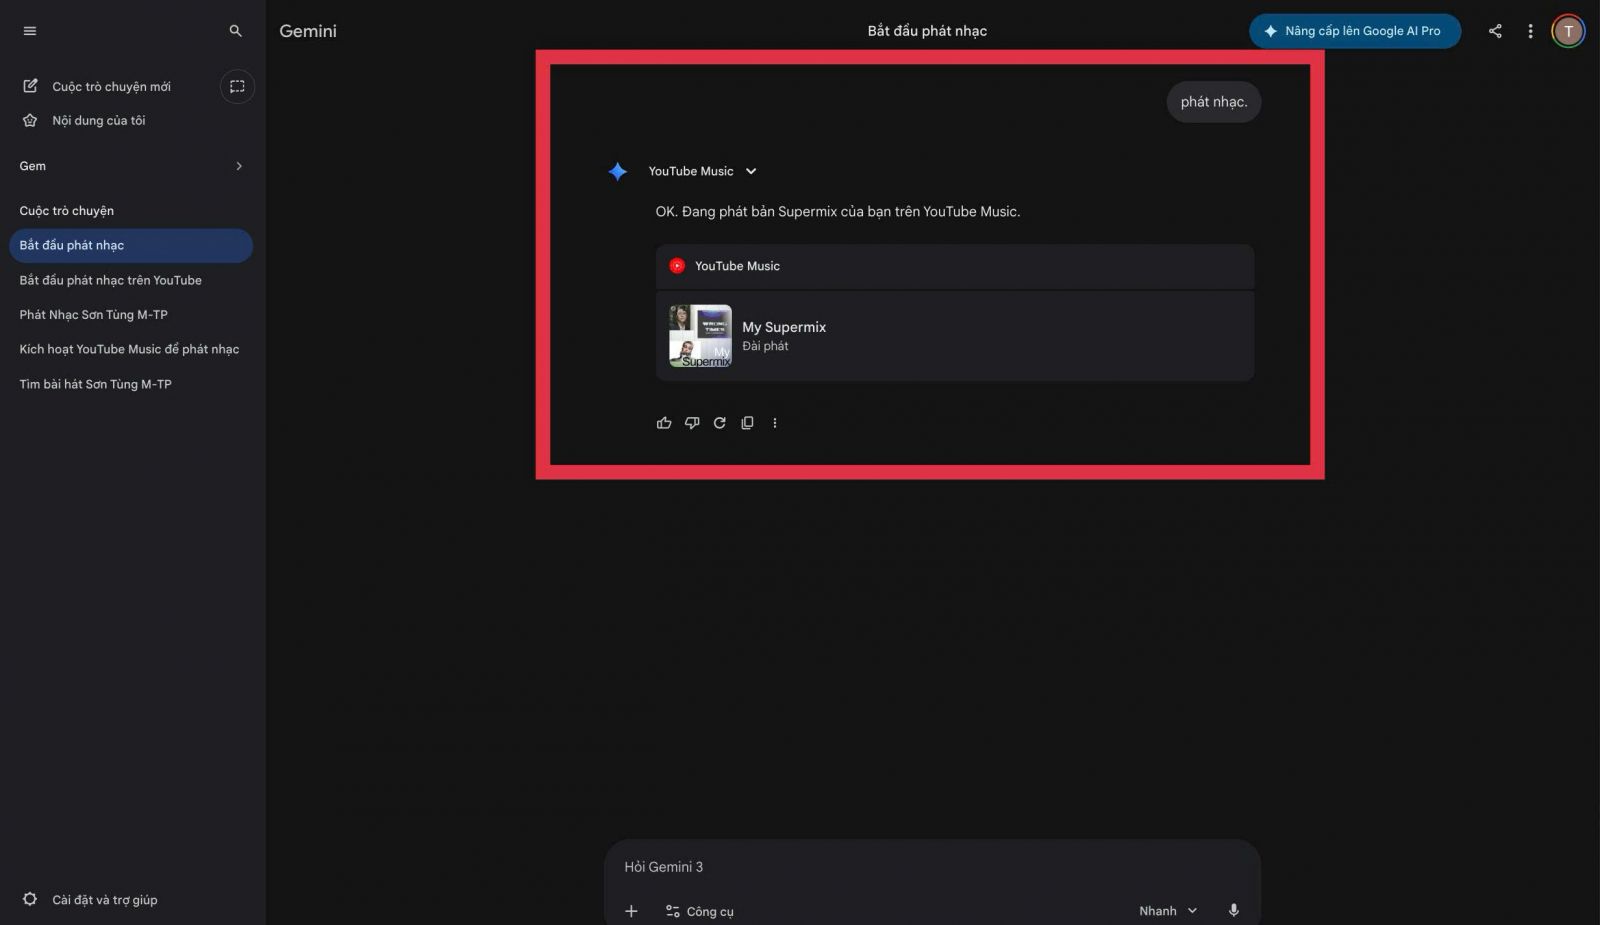
Task: Click the microphone voice input icon
Action: [x=1233, y=910]
